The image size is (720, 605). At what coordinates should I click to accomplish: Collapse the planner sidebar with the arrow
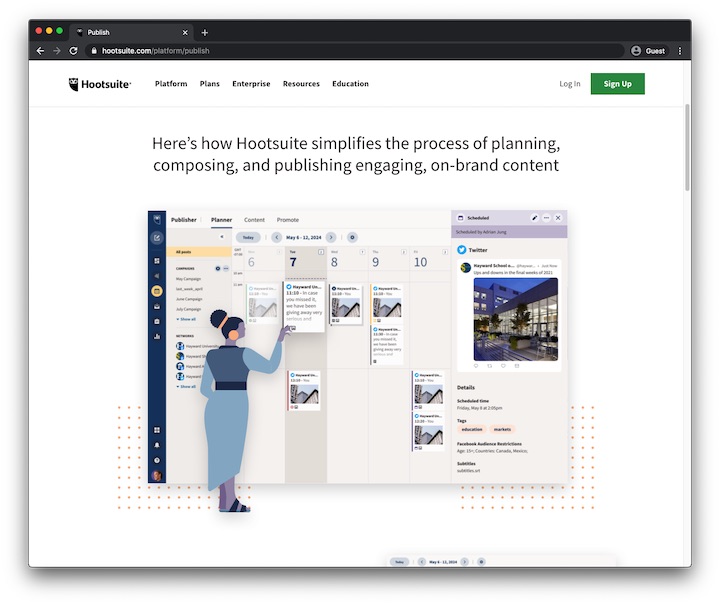222,237
